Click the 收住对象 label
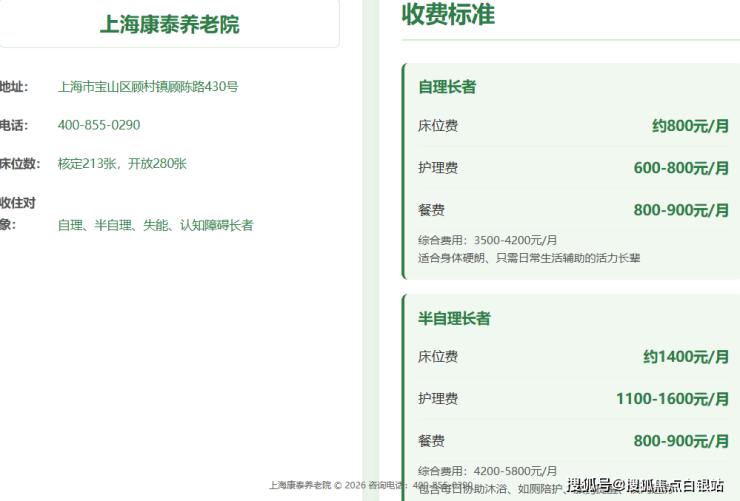740x501 pixels. click(18, 214)
